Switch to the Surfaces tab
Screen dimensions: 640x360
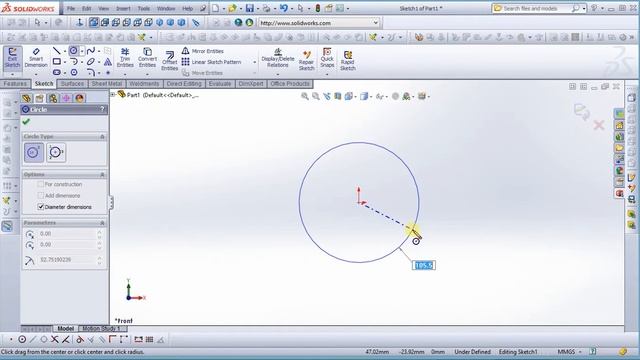point(72,84)
